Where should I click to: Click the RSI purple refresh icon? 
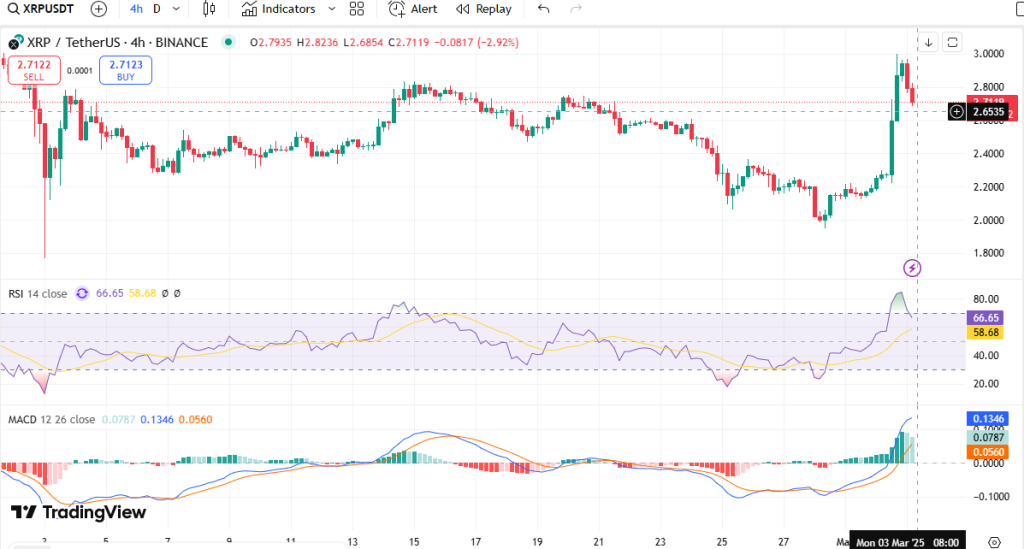click(x=82, y=294)
